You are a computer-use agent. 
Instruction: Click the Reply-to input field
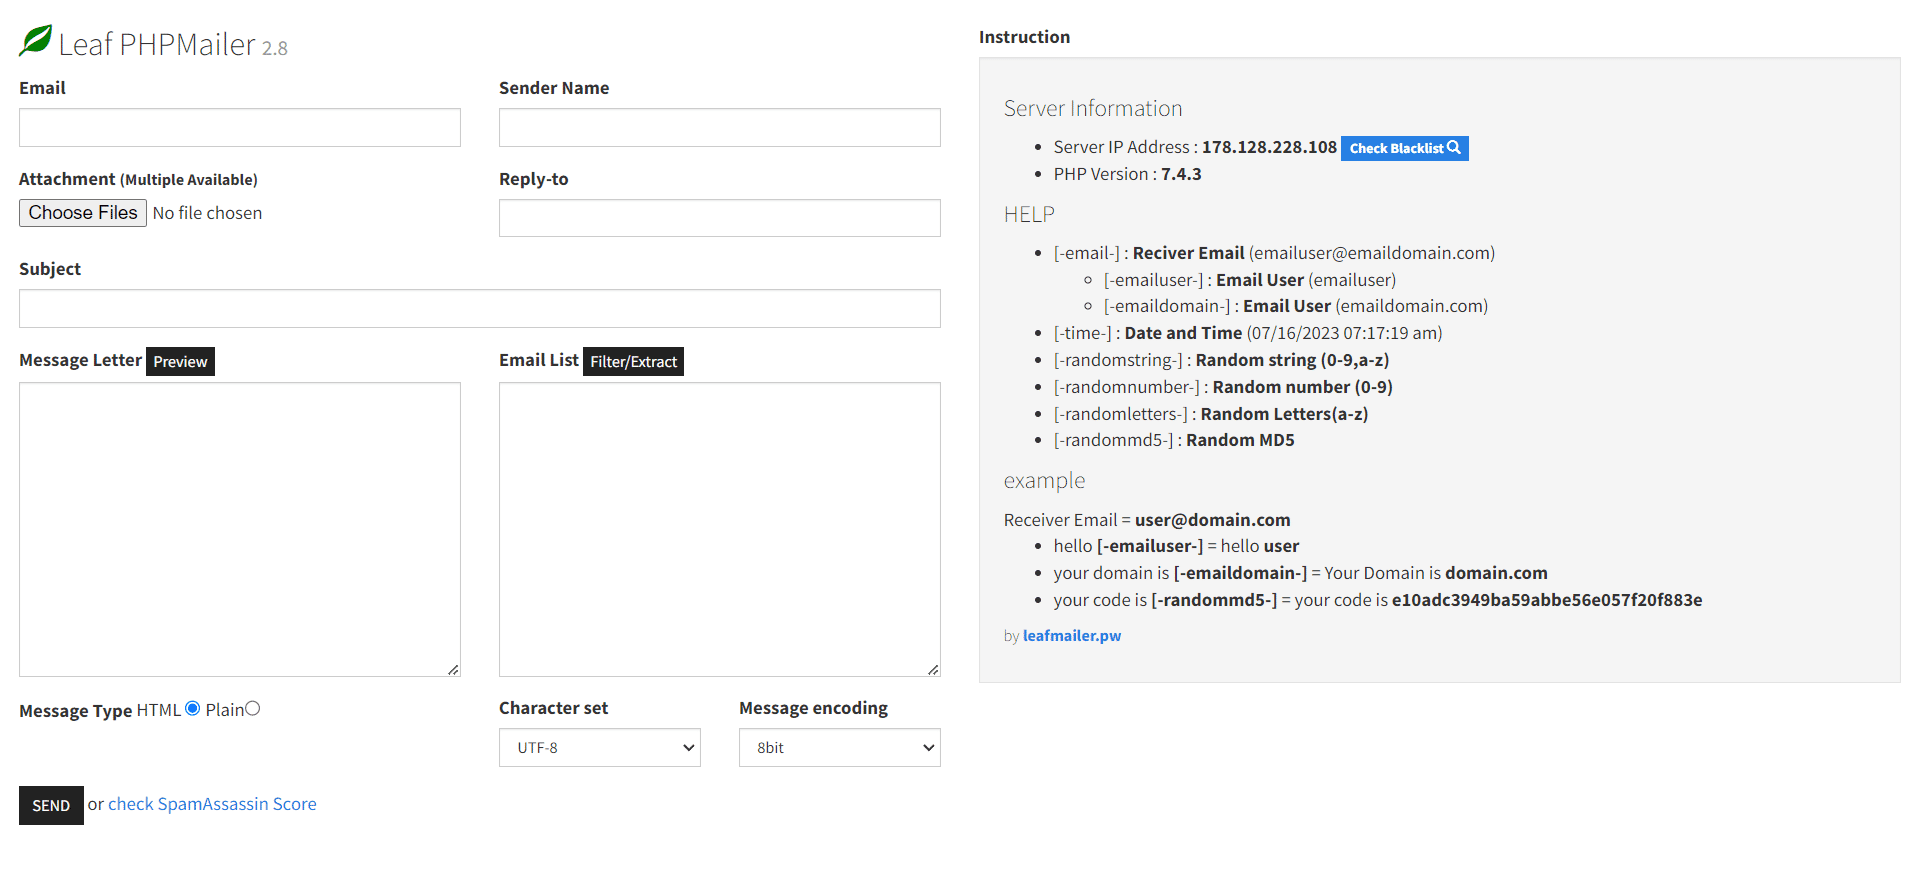pos(720,218)
